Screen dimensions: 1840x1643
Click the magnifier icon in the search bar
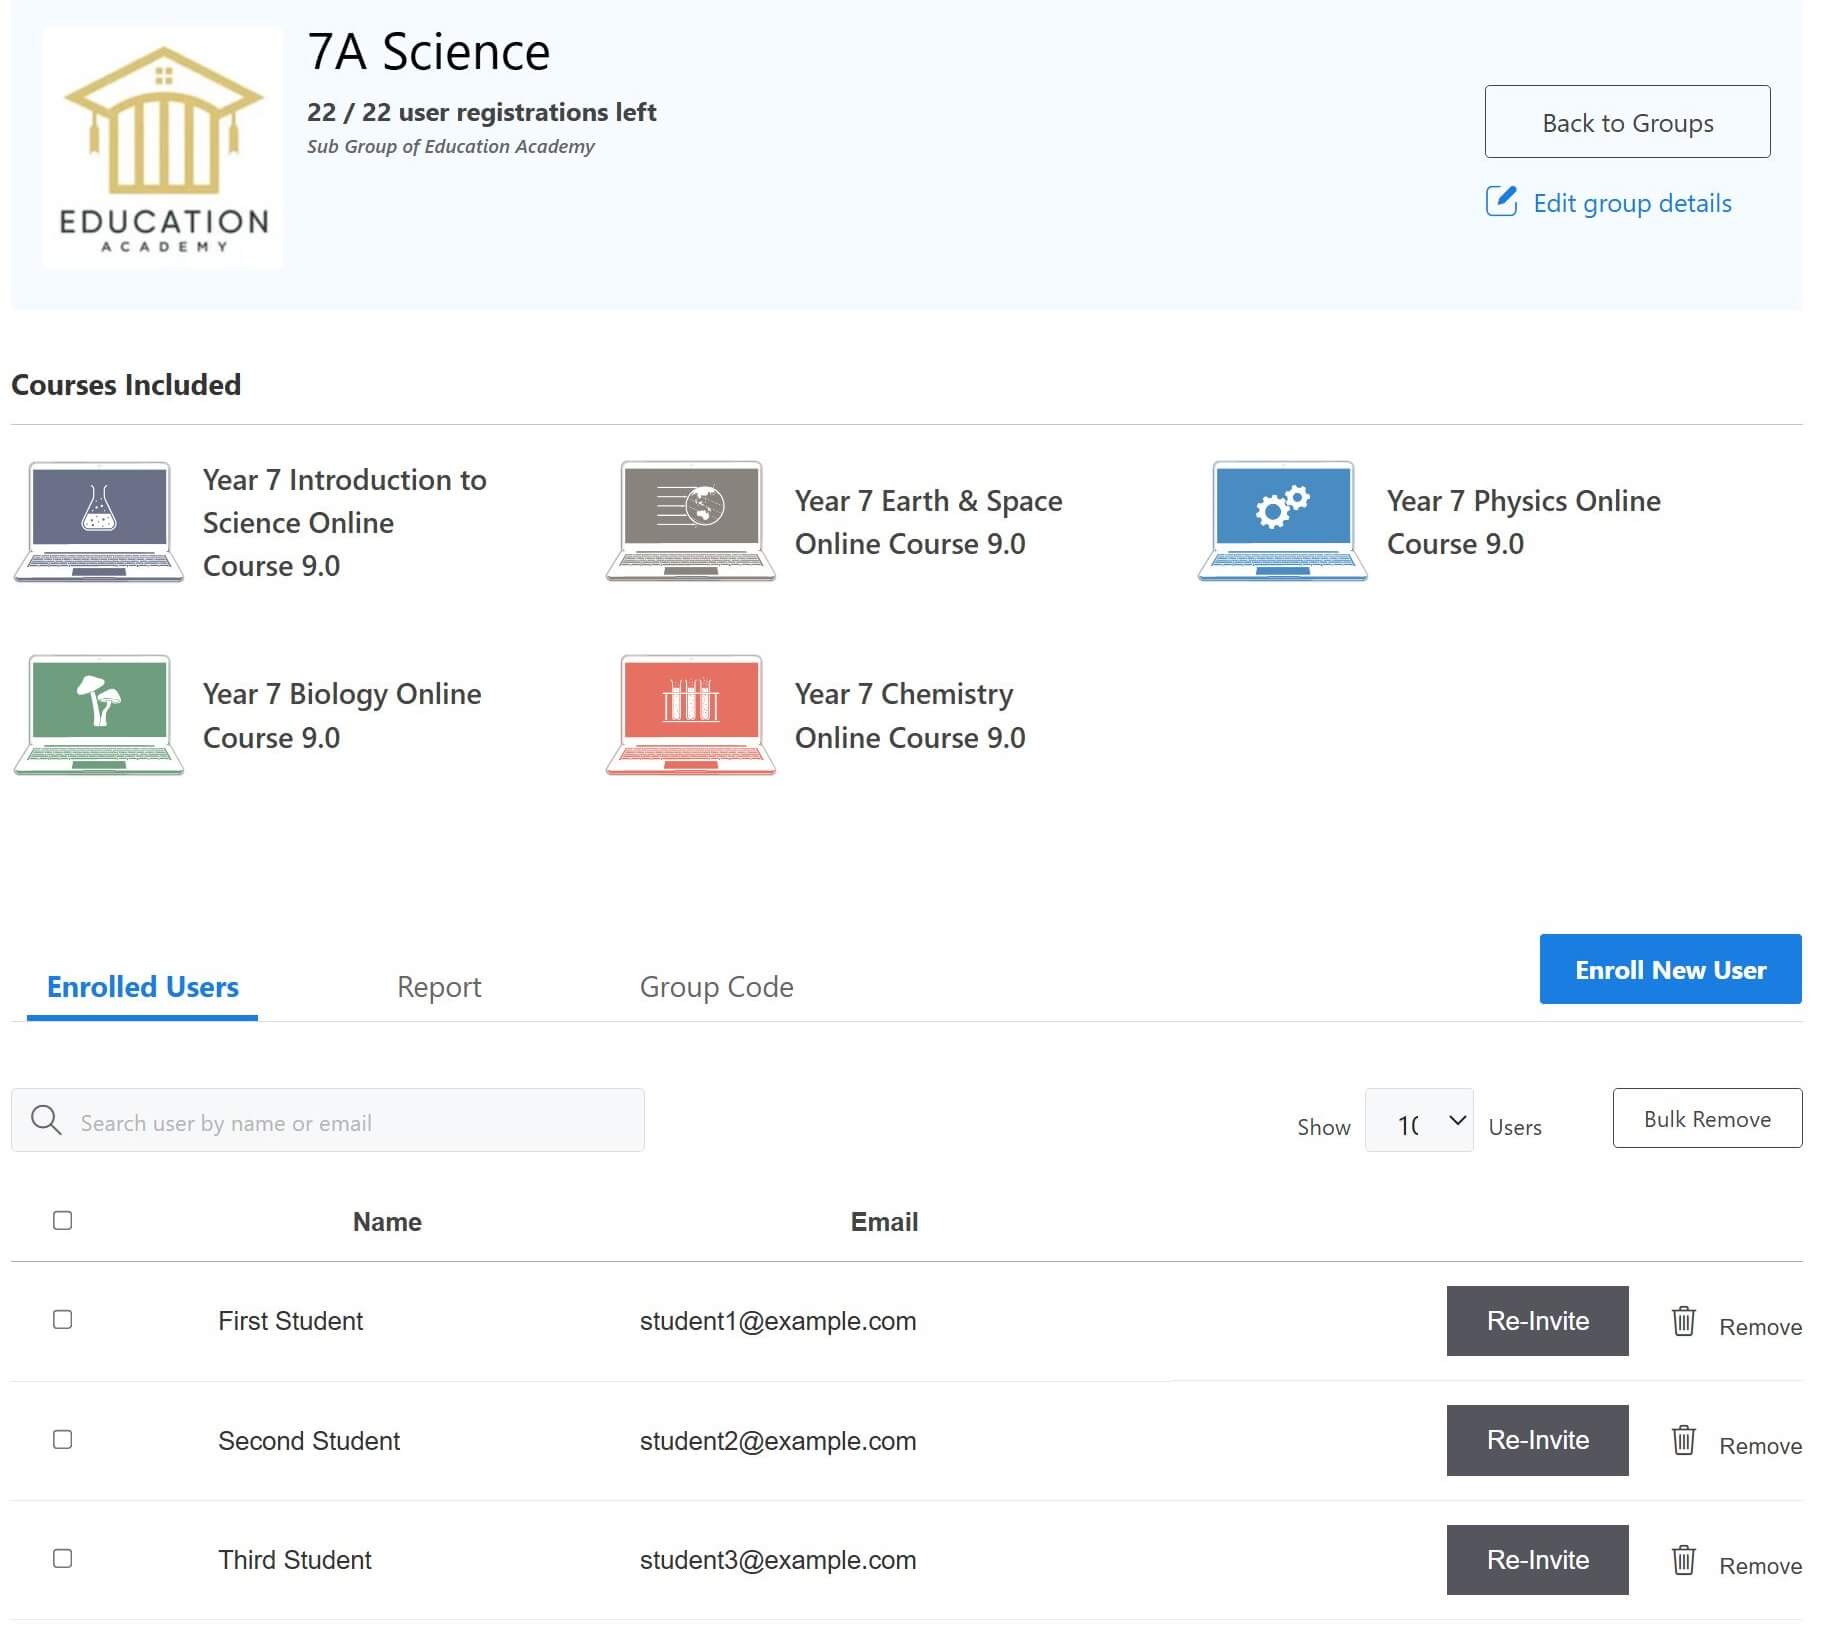click(x=45, y=1121)
